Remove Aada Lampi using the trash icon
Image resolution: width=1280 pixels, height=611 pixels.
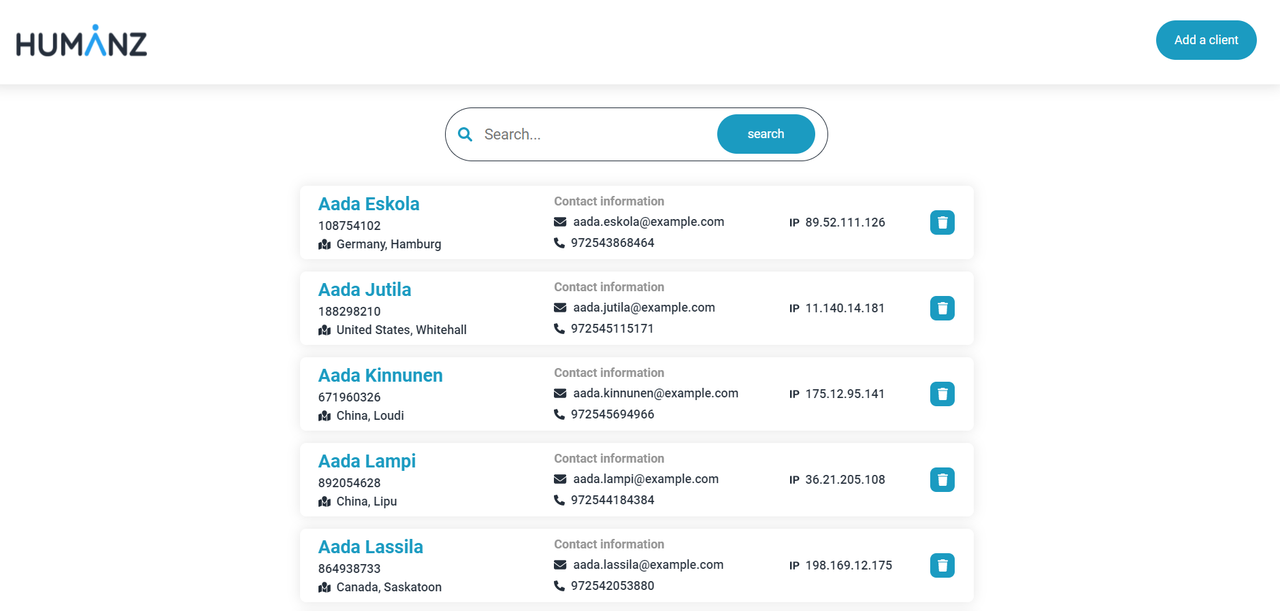(942, 480)
